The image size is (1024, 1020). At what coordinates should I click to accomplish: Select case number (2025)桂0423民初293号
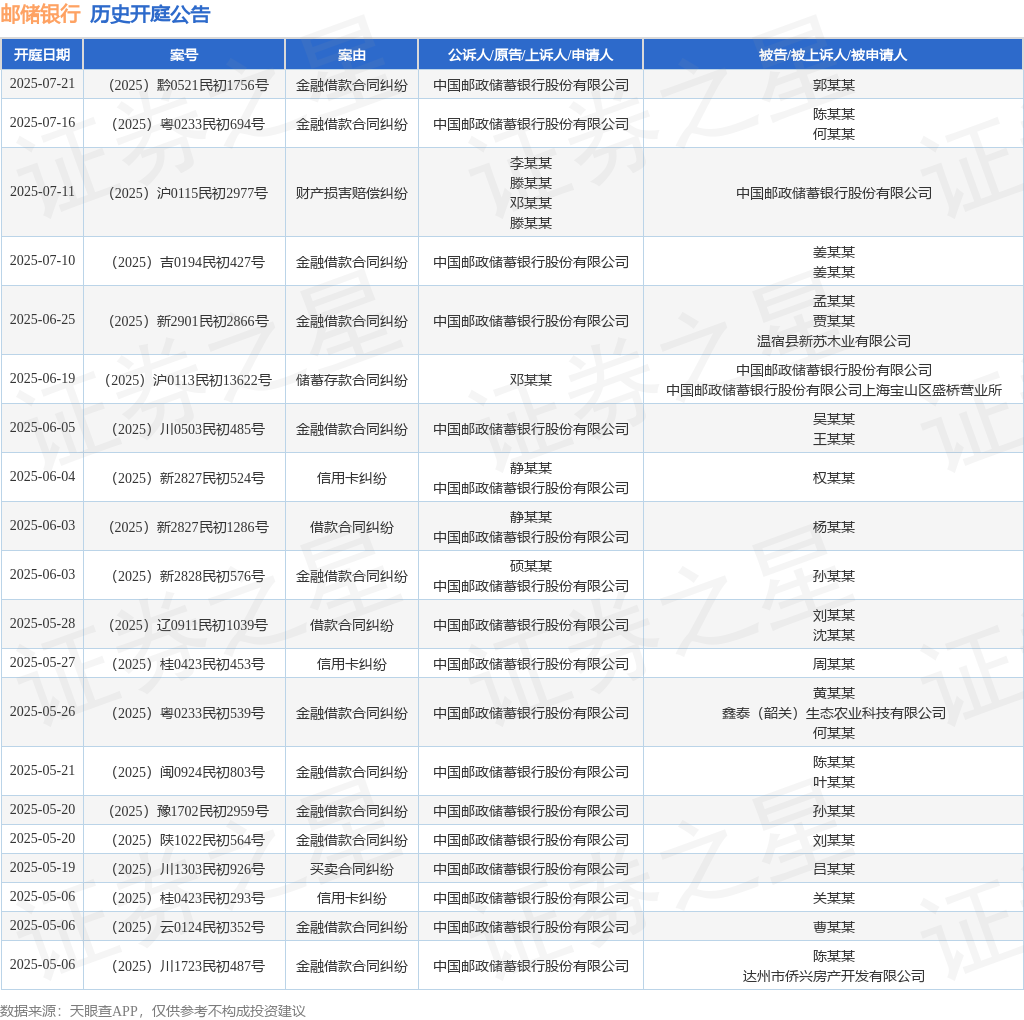(188, 898)
